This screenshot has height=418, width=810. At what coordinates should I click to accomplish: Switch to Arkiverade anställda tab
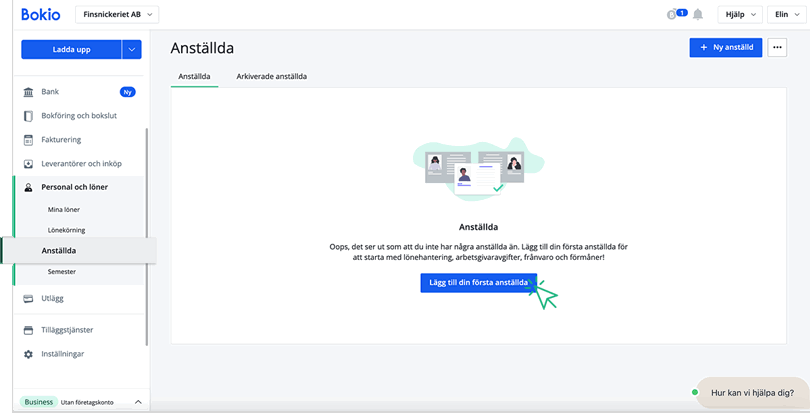click(x=272, y=76)
